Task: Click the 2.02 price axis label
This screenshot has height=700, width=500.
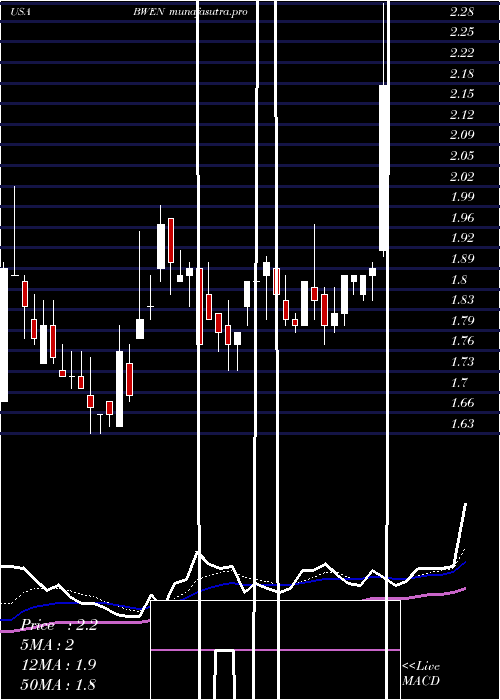Action: 462,177
